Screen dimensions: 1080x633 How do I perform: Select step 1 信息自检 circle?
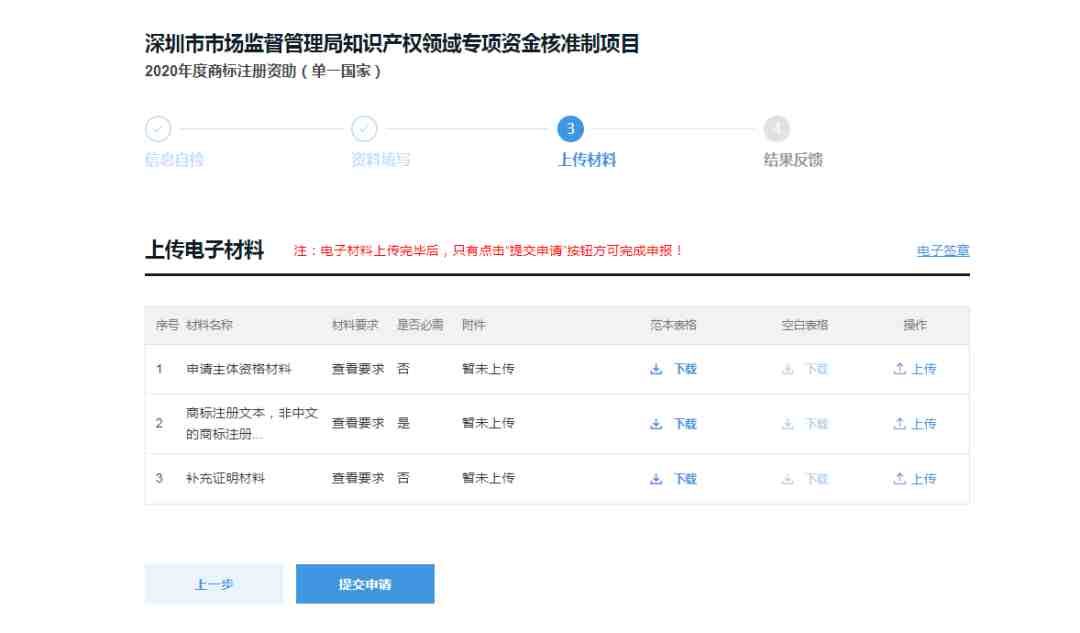point(158,129)
